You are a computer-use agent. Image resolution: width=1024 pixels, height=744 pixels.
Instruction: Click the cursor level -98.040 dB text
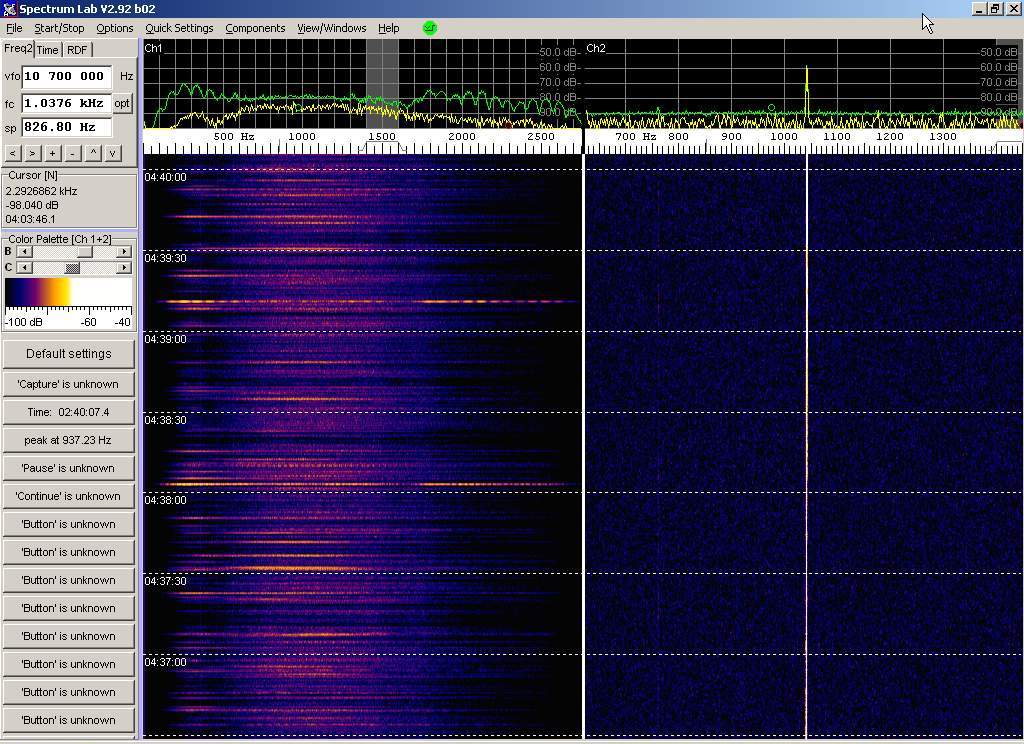(x=32, y=205)
